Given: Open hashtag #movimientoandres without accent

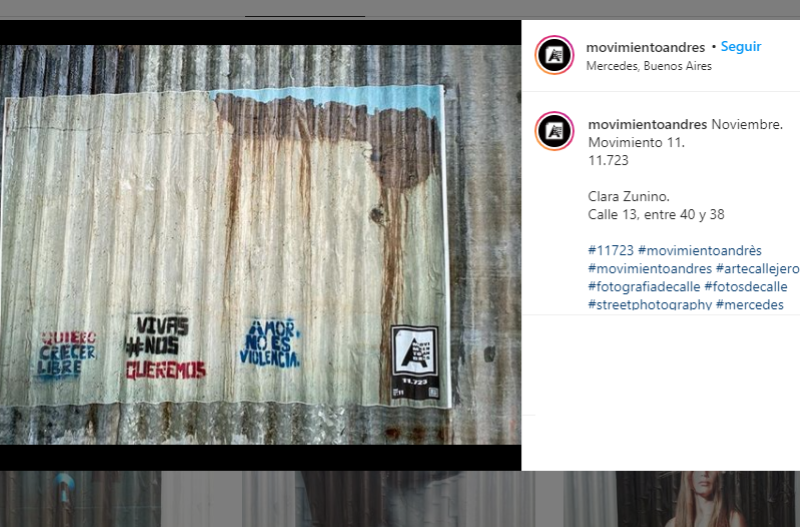Looking at the screenshot, I should coord(649,268).
